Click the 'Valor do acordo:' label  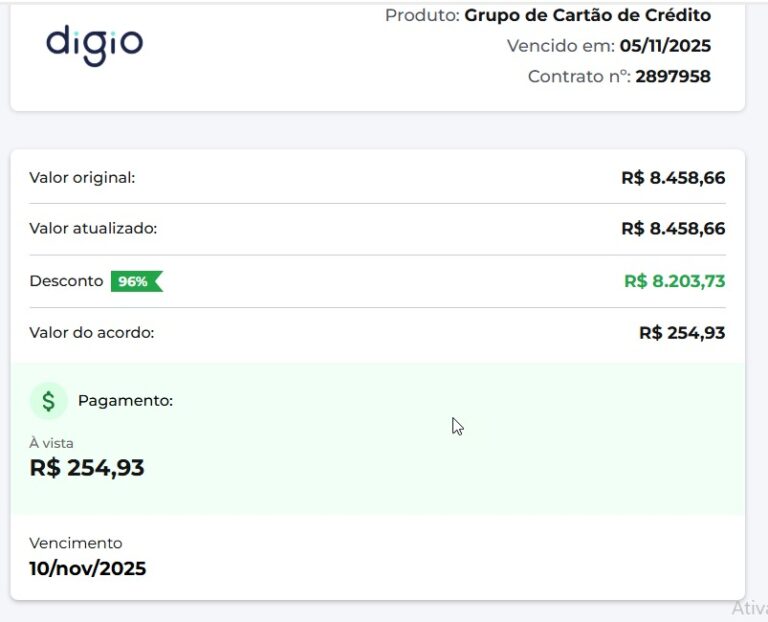click(92, 333)
